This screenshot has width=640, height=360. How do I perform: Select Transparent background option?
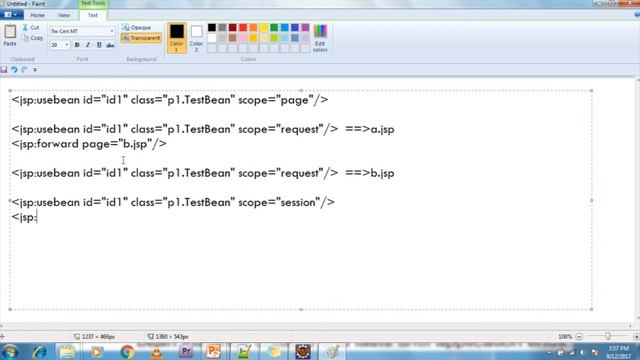[x=141, y=38]
